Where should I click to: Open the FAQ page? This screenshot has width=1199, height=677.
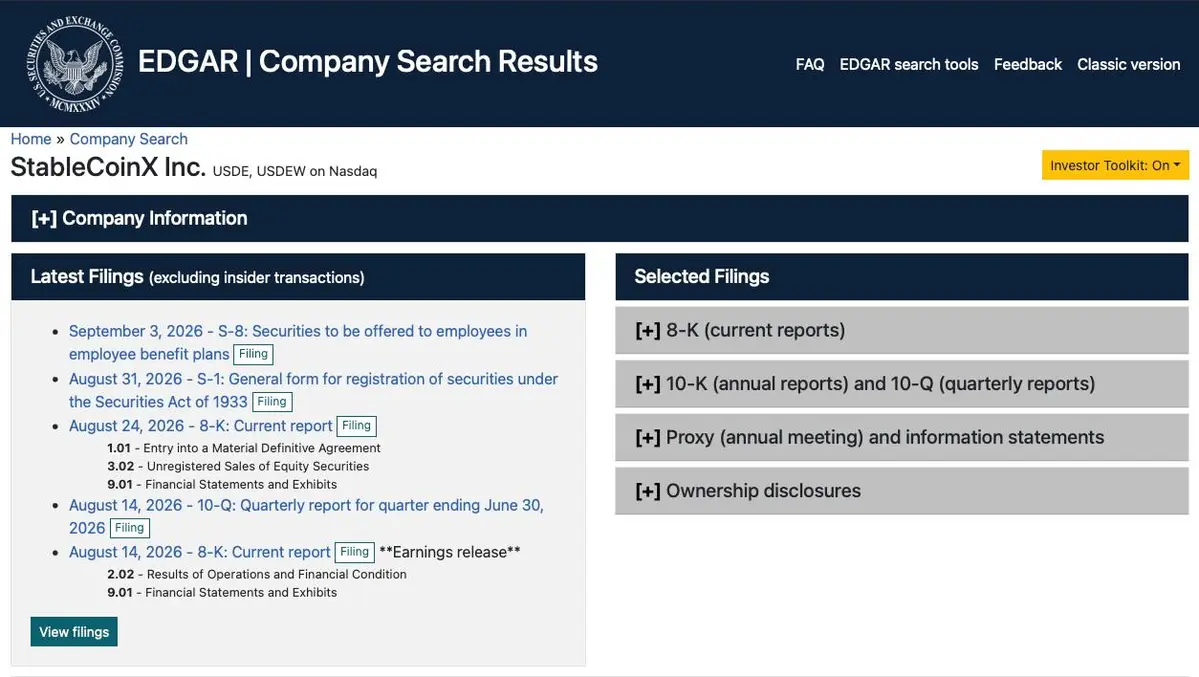point(810,64)
